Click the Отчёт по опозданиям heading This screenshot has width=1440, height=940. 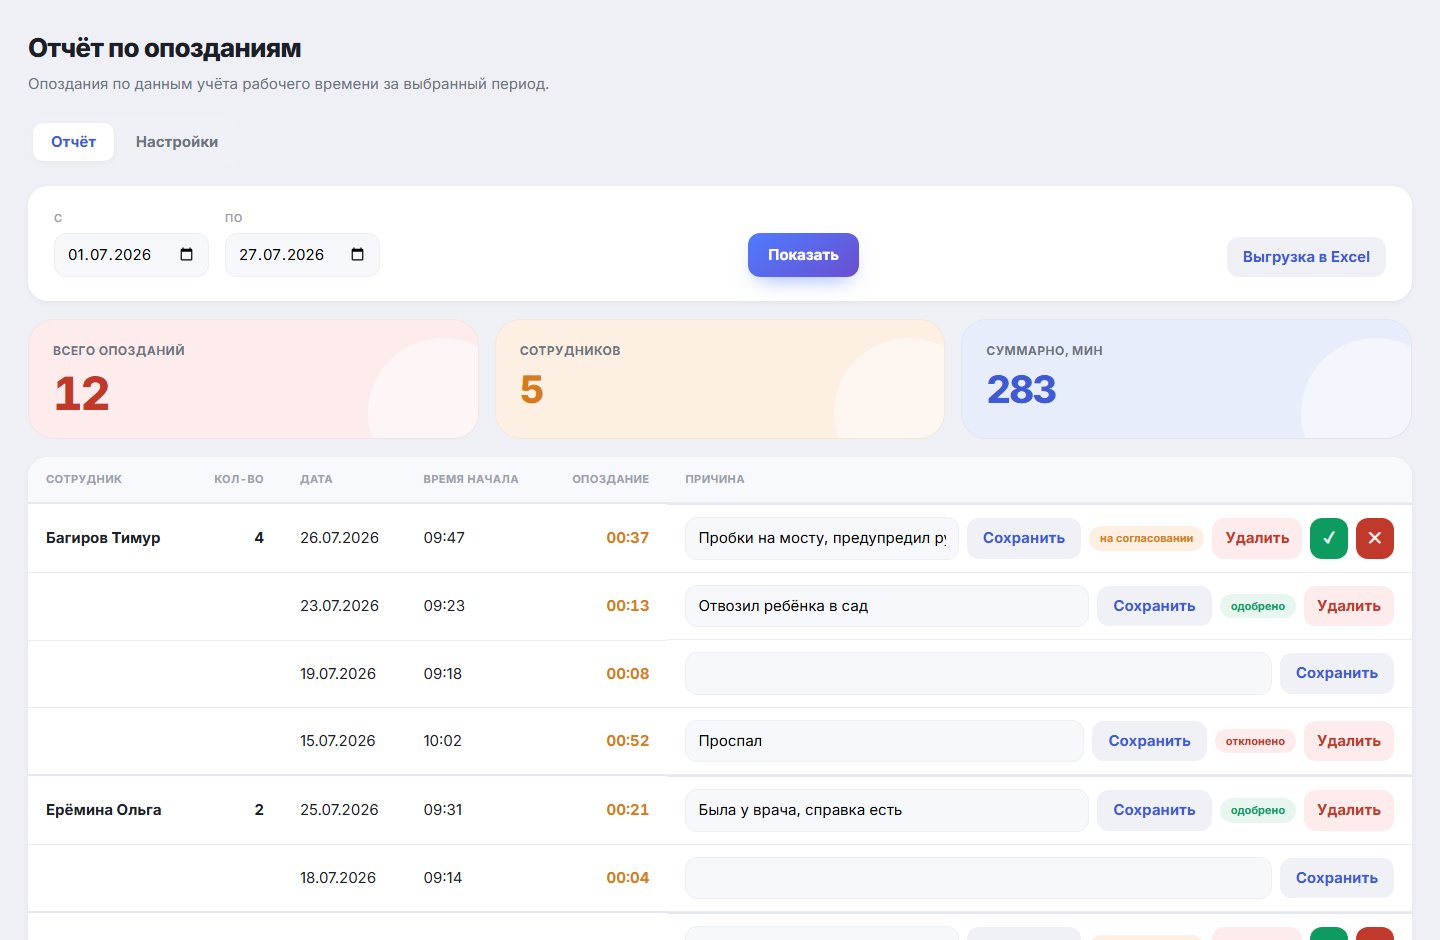(165, 48)
